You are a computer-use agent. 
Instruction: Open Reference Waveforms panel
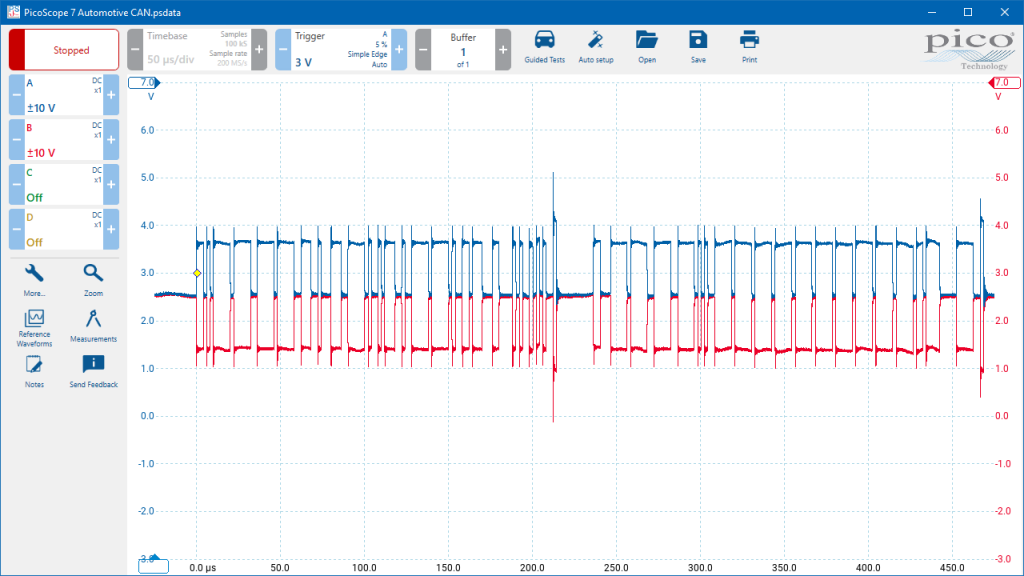point(34,328)
